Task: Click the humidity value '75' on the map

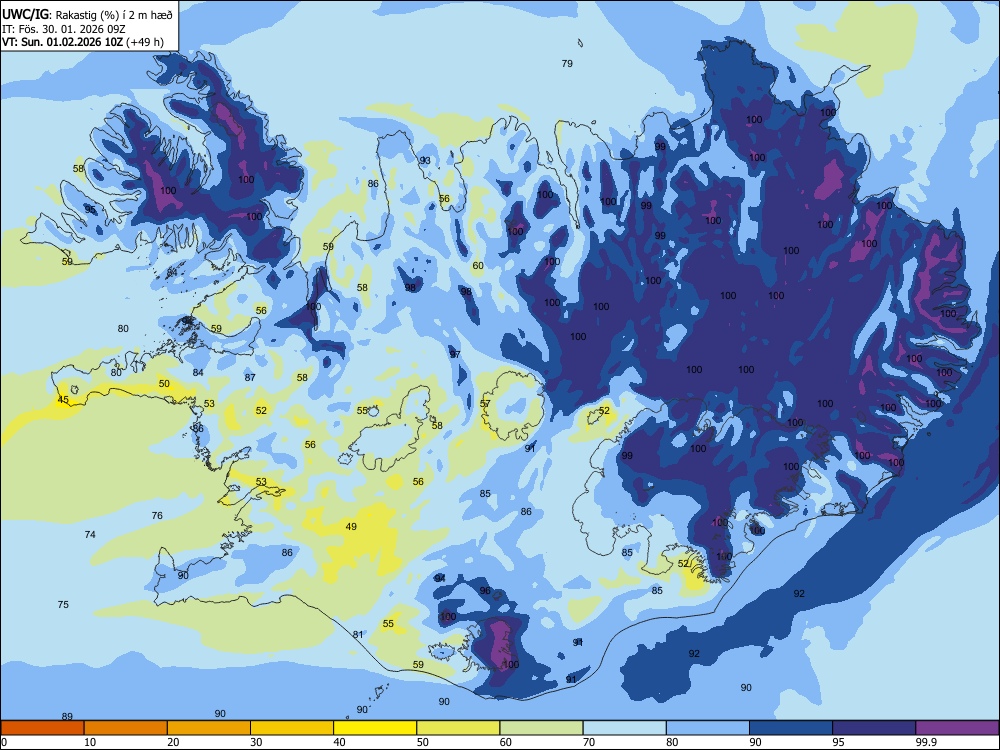Action: point(63,605)
